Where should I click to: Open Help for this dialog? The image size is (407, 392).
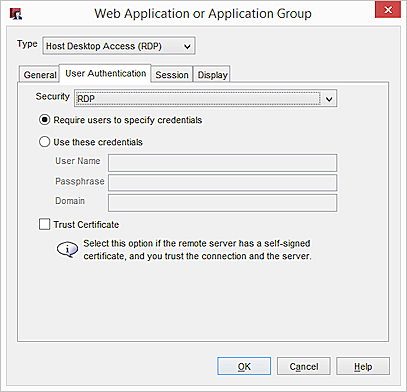pyautogui.click(x=363, y=366)
